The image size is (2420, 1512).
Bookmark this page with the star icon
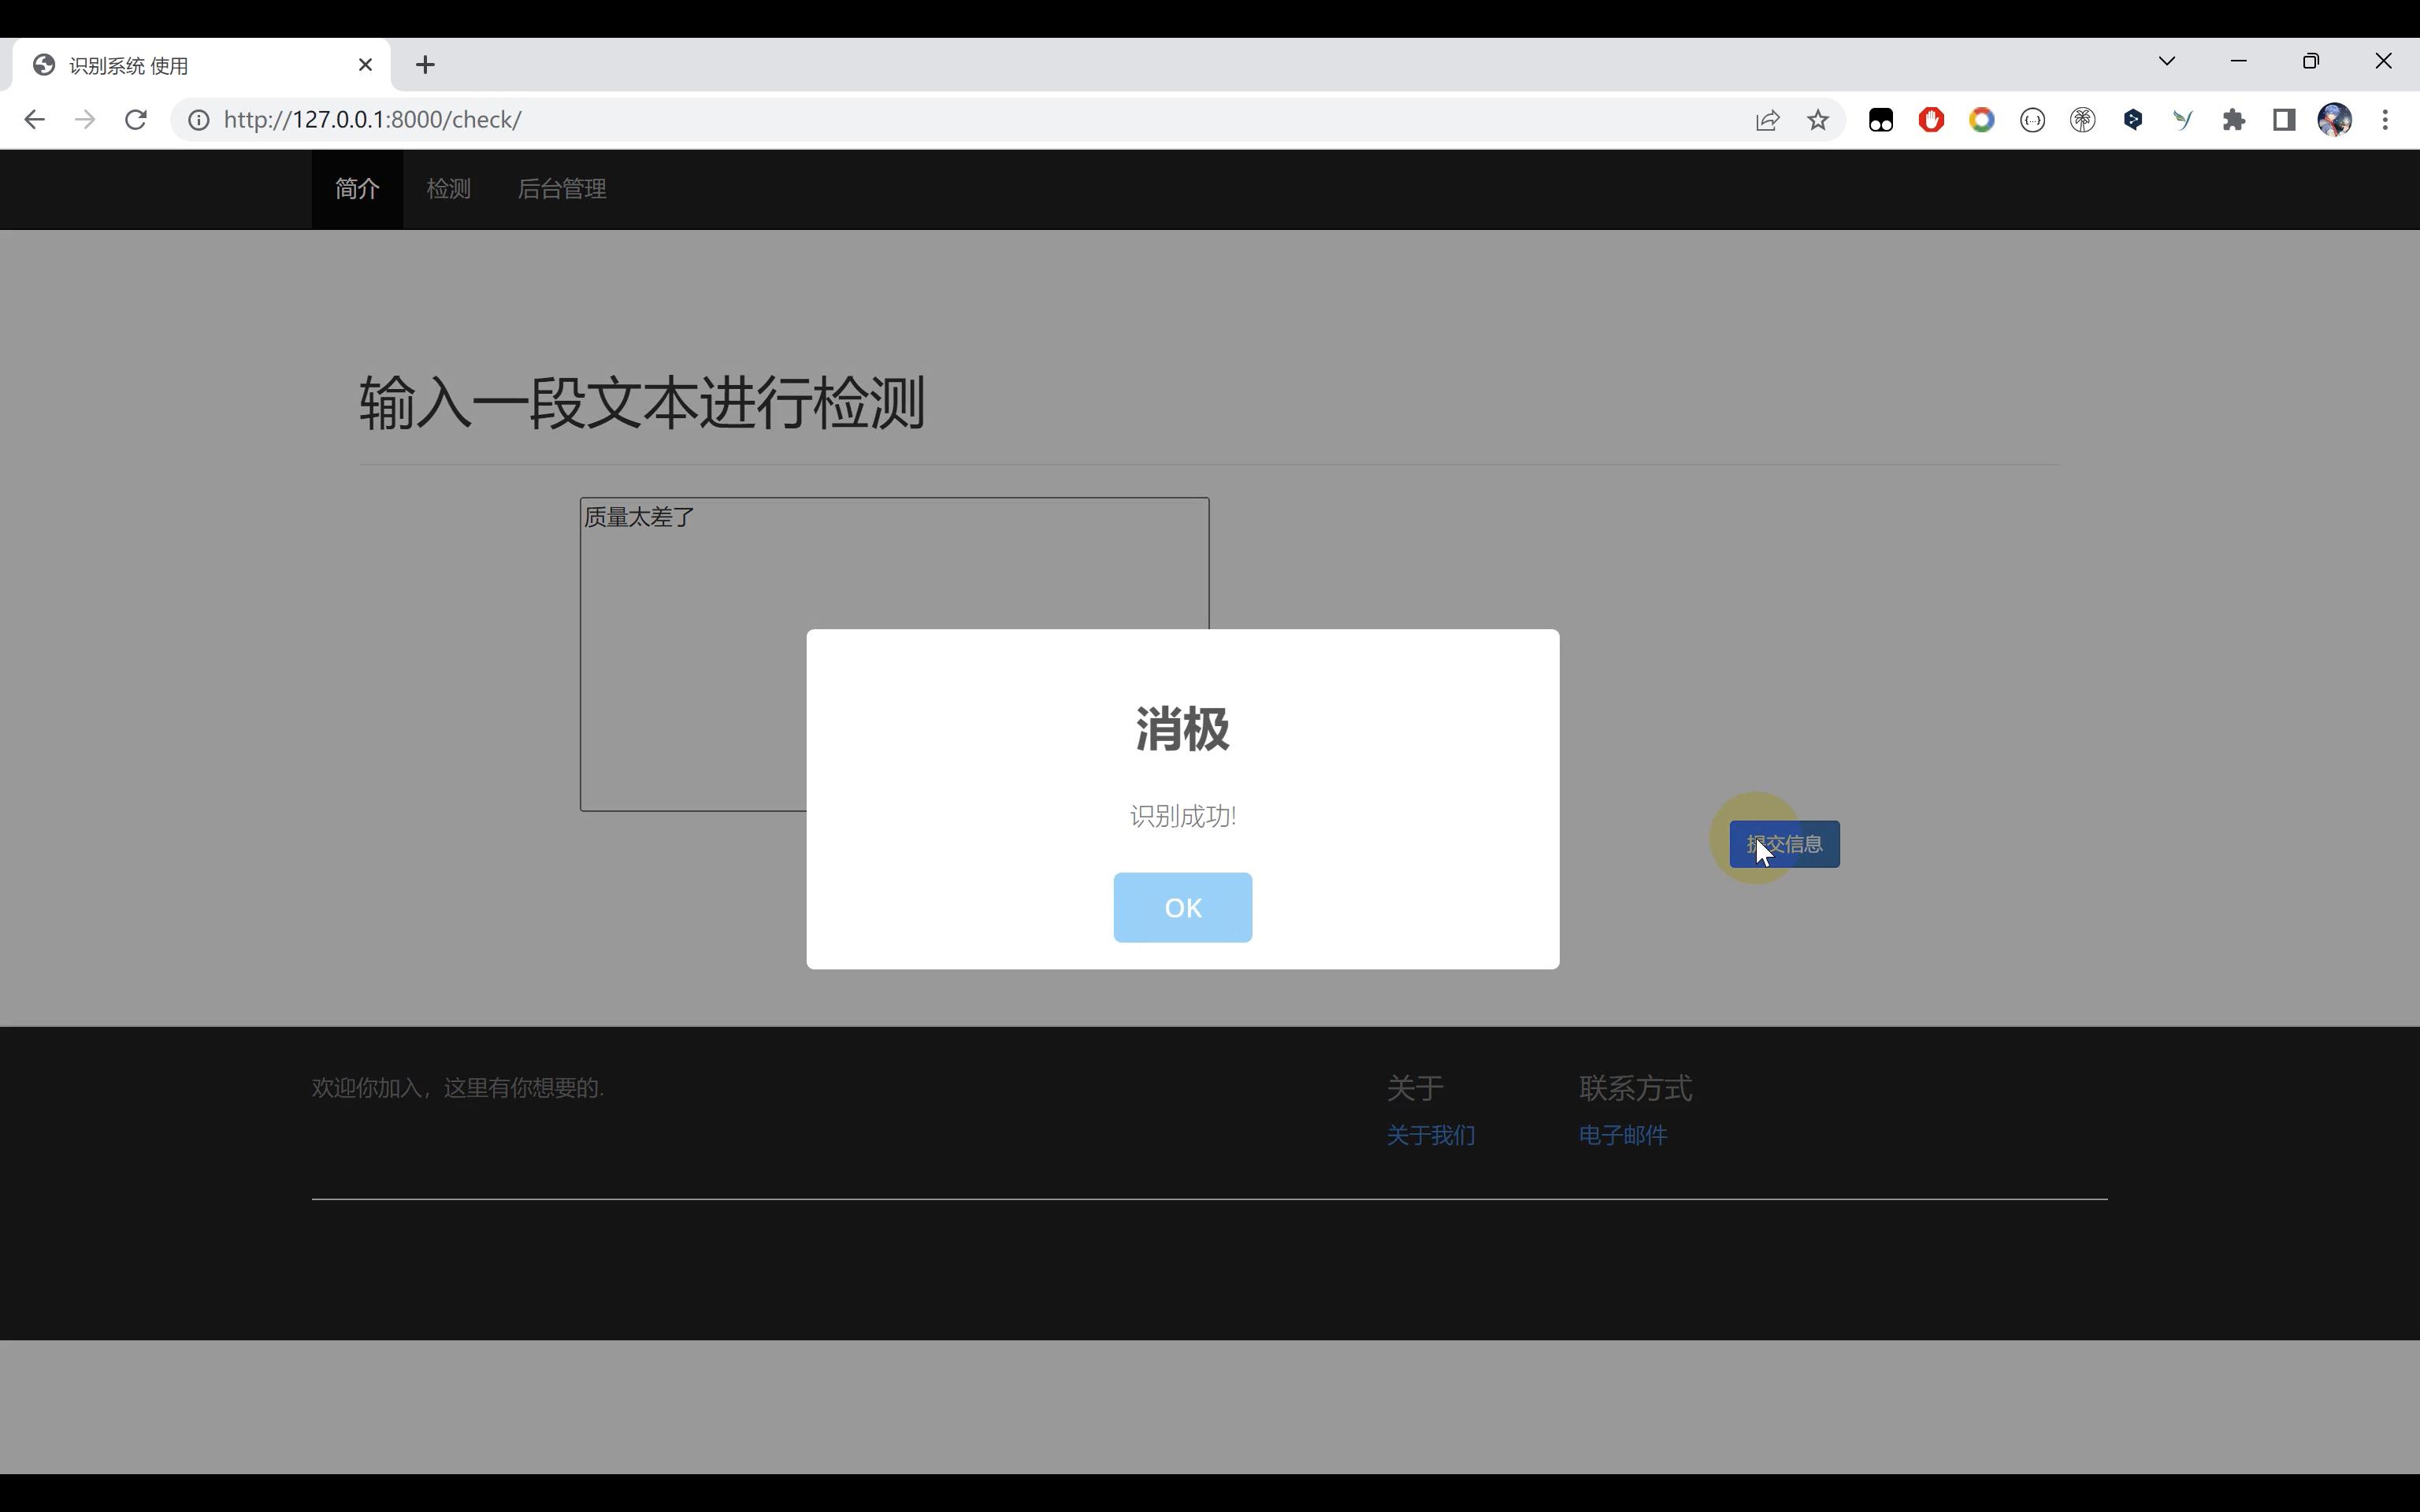[1817, 119]
